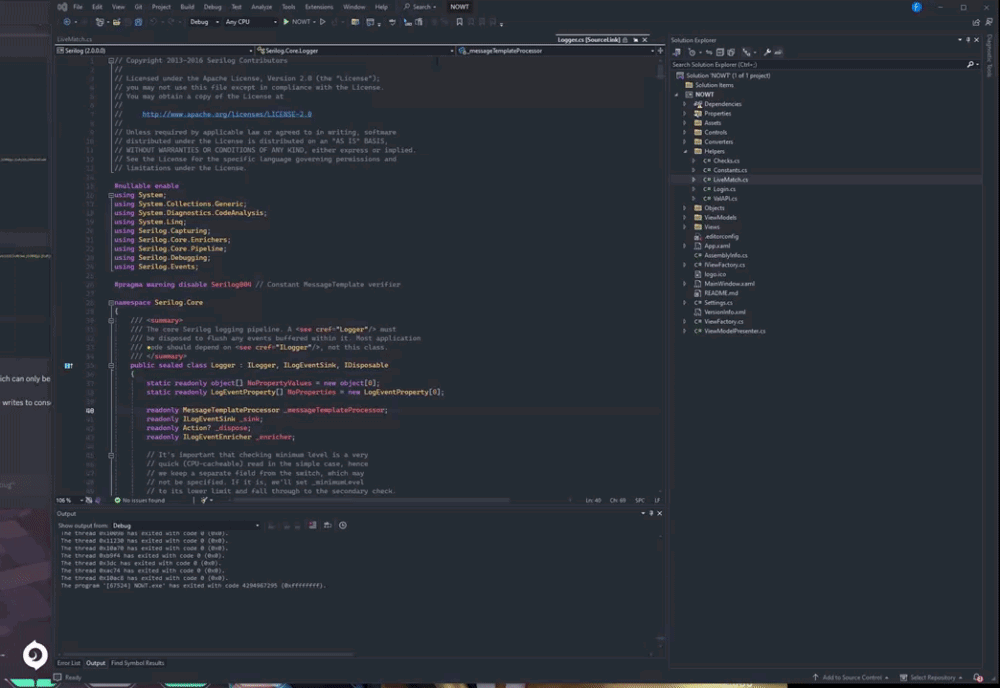The image size is (1000, 688).
Task: Open the Build menu
Action: point(187,7)
